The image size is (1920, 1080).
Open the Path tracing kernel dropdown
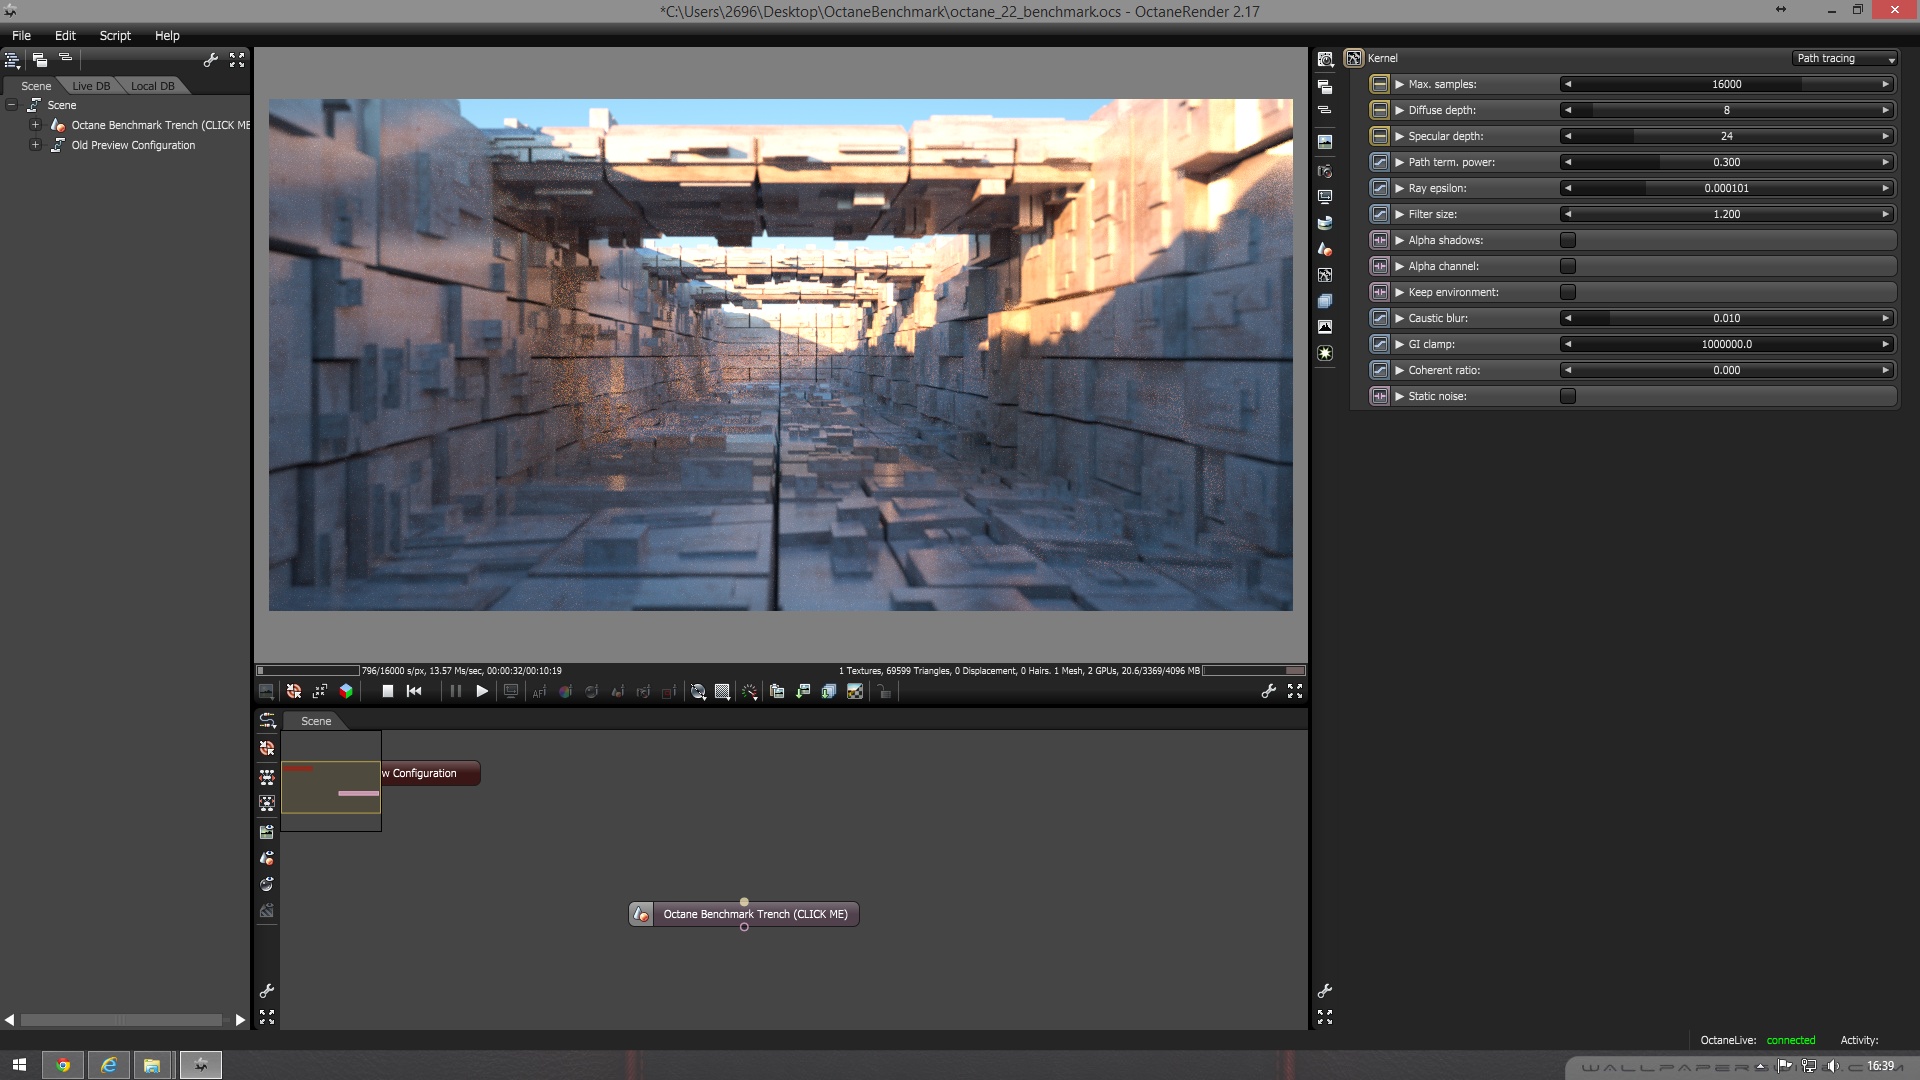click(x=1844, y=58)
